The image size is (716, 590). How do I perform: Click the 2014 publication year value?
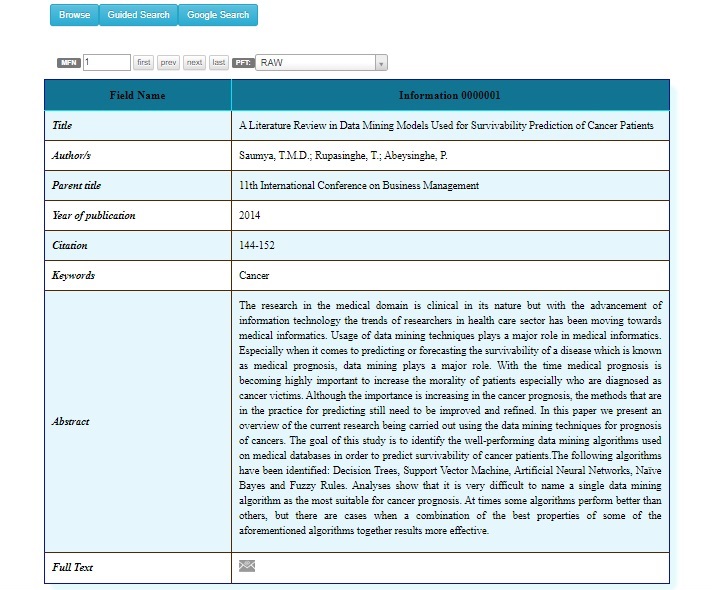(x=251, y=215)
